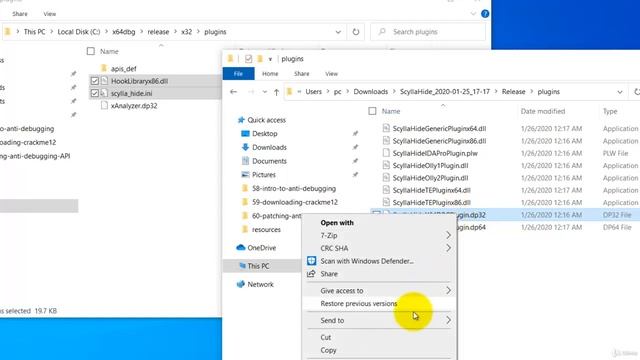Click the Search plugins field
Screen dimensions: 640x360
(x=428, y=32)
